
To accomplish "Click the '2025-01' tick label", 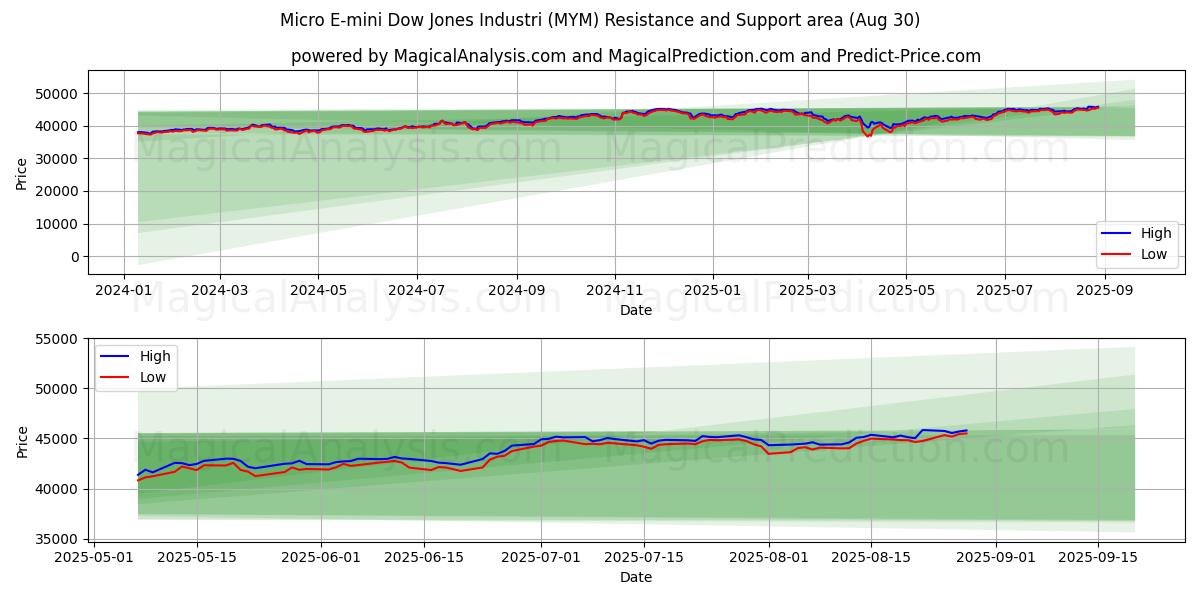I will [x=713, y=290].
